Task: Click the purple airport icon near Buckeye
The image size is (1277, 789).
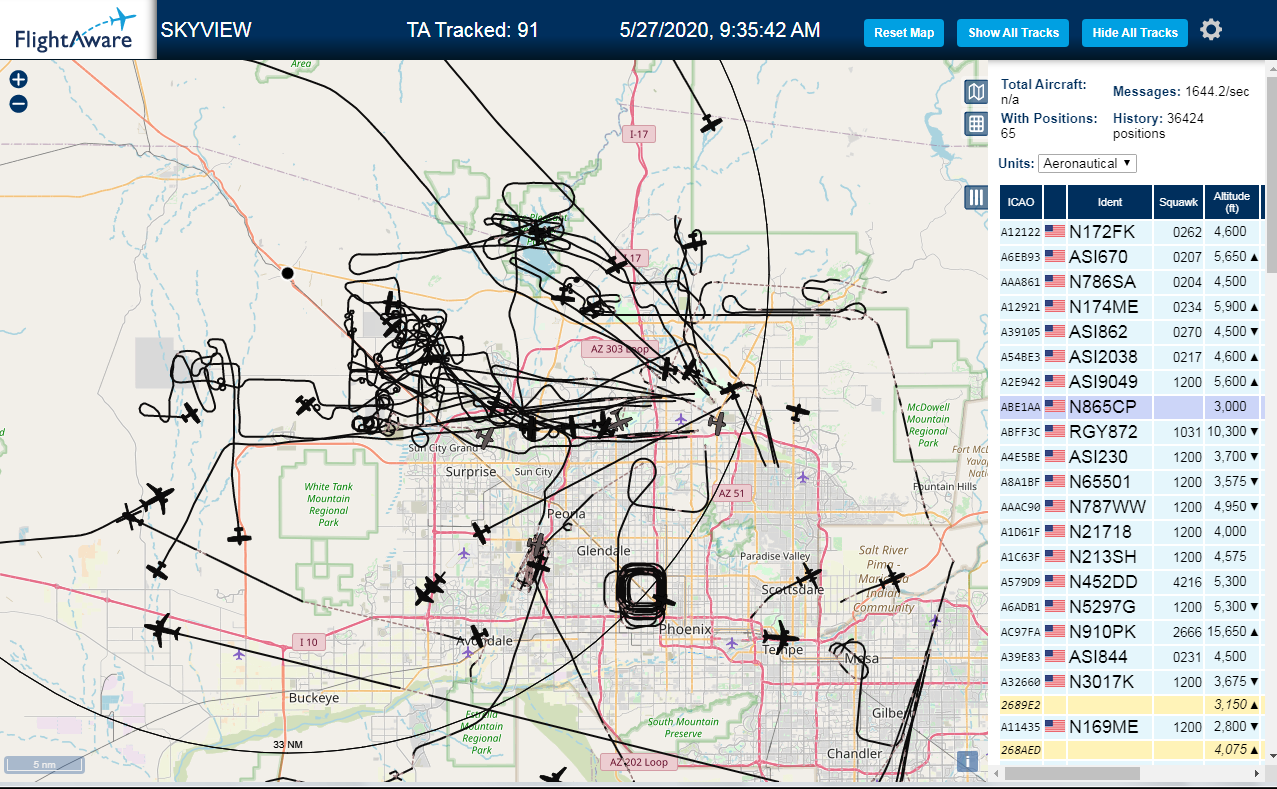Action: 239,655
